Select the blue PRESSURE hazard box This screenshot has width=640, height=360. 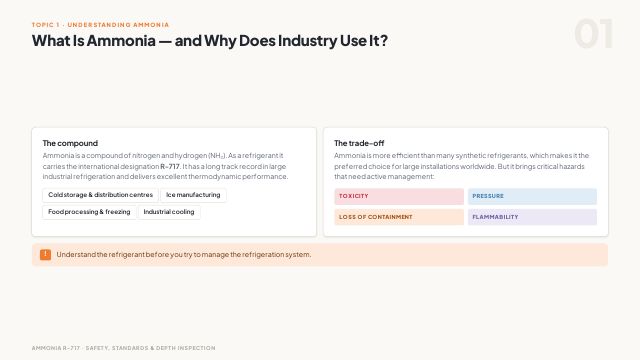click(532, 196)
